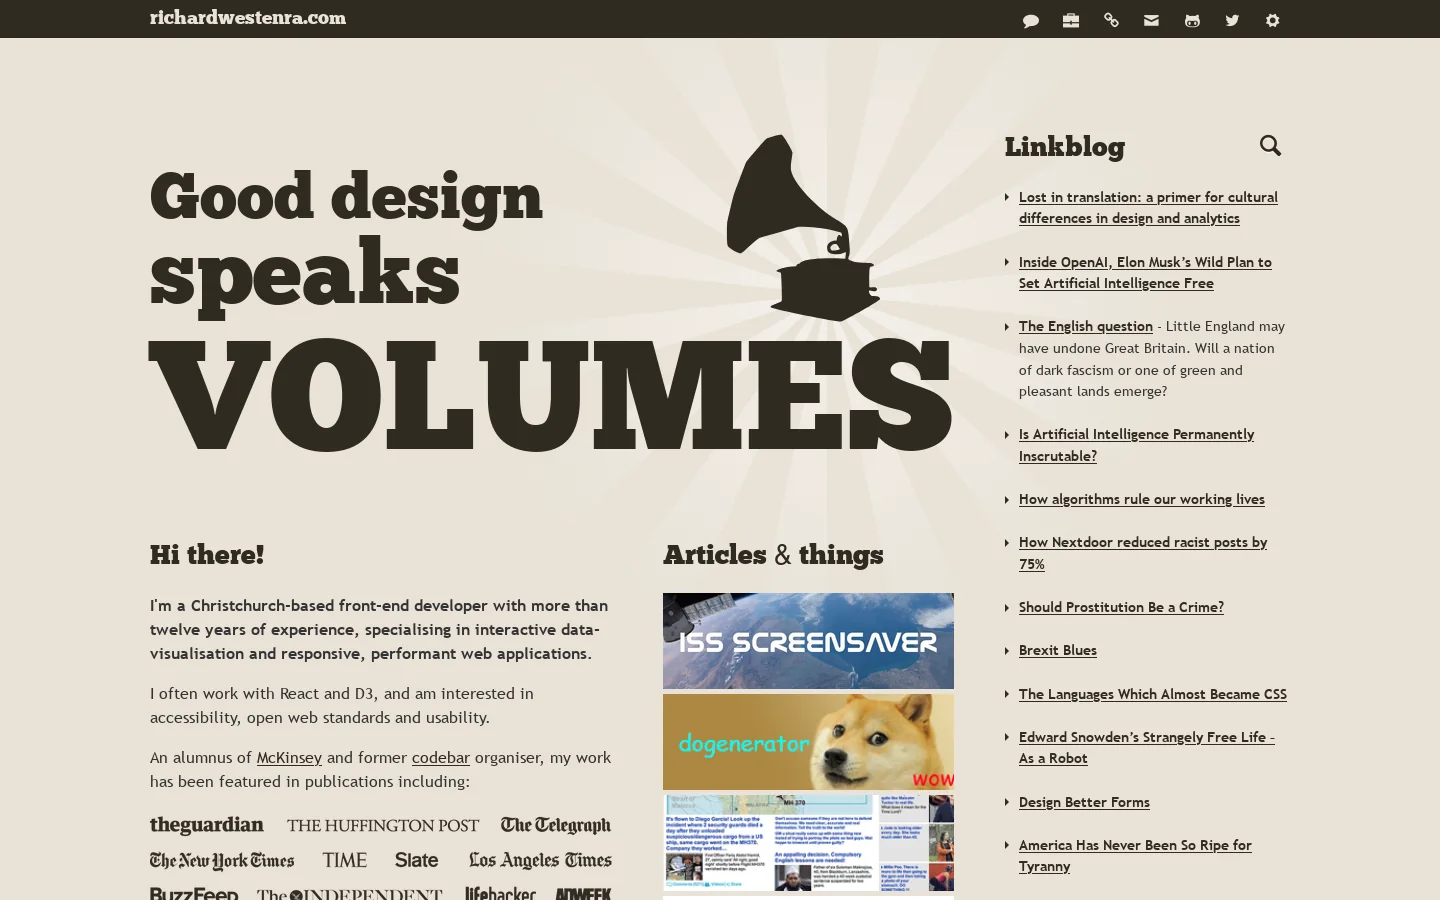Viewport: 1440px width, 900px height.
Task: Click The New York Times logo
Action: point(222,861)
